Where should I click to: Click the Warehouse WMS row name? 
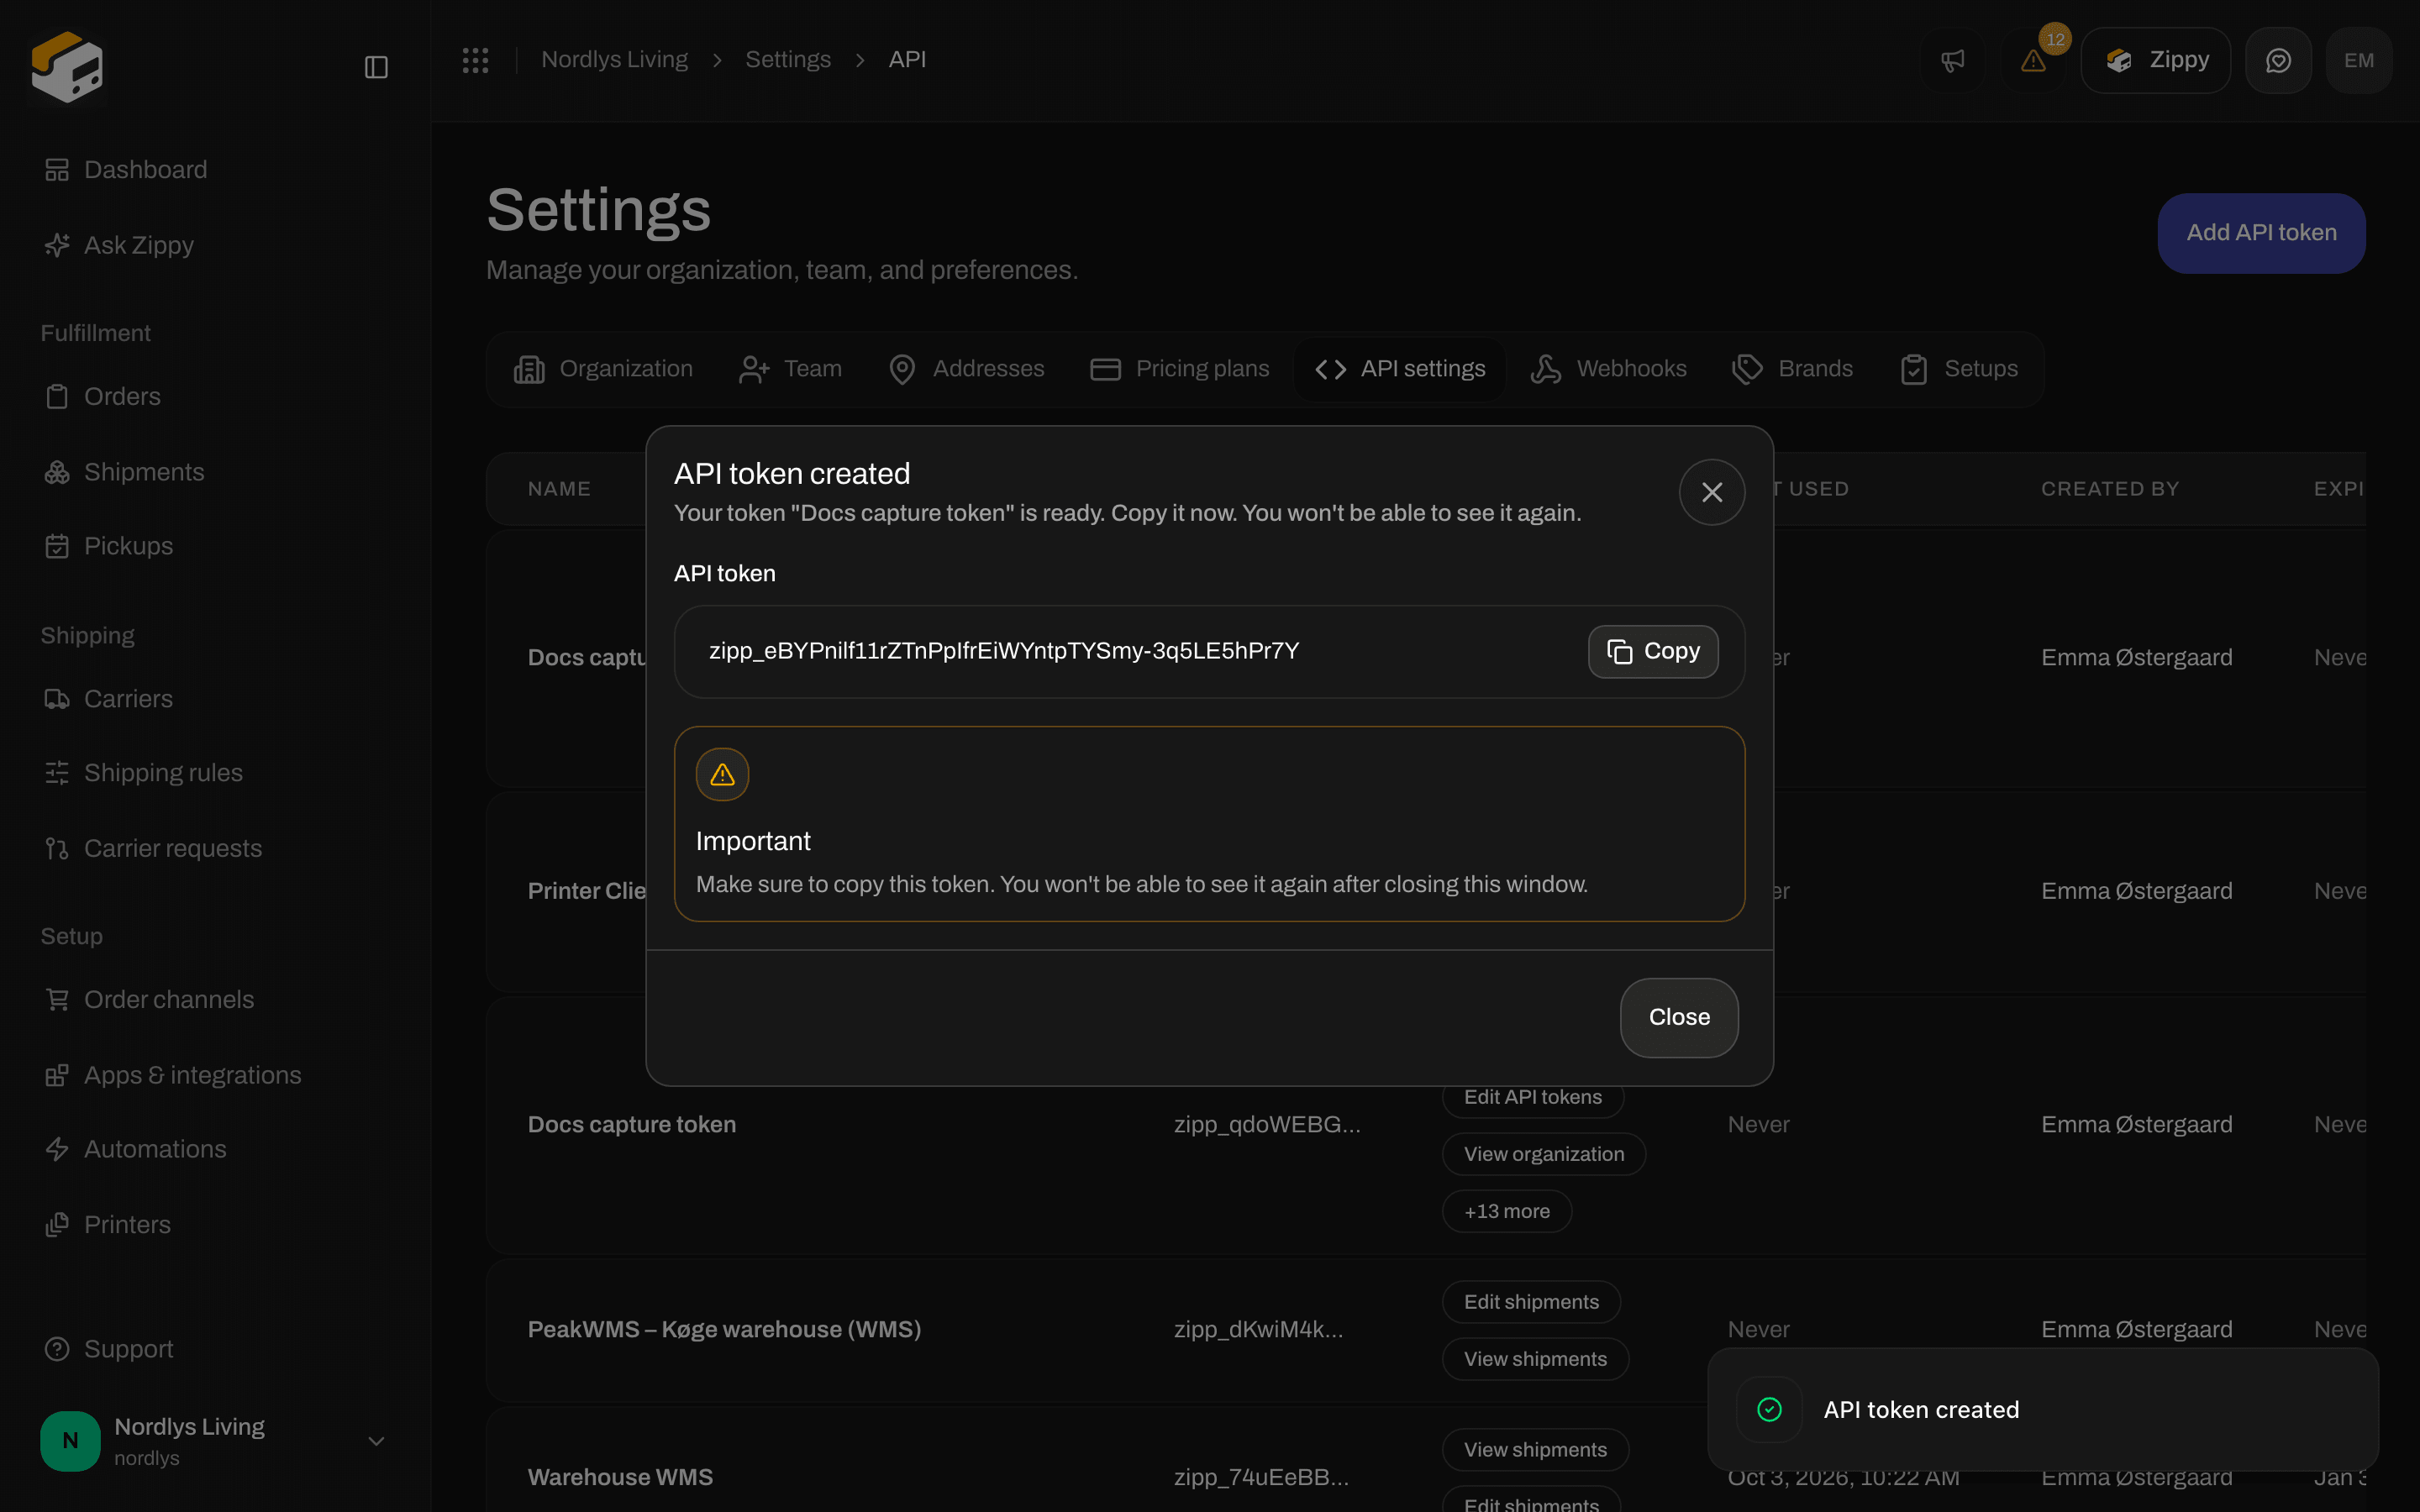pos(620,1477)
